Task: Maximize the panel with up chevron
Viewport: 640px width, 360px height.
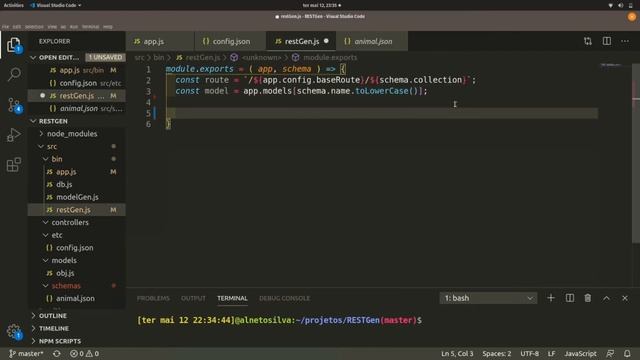Action: 607,298
